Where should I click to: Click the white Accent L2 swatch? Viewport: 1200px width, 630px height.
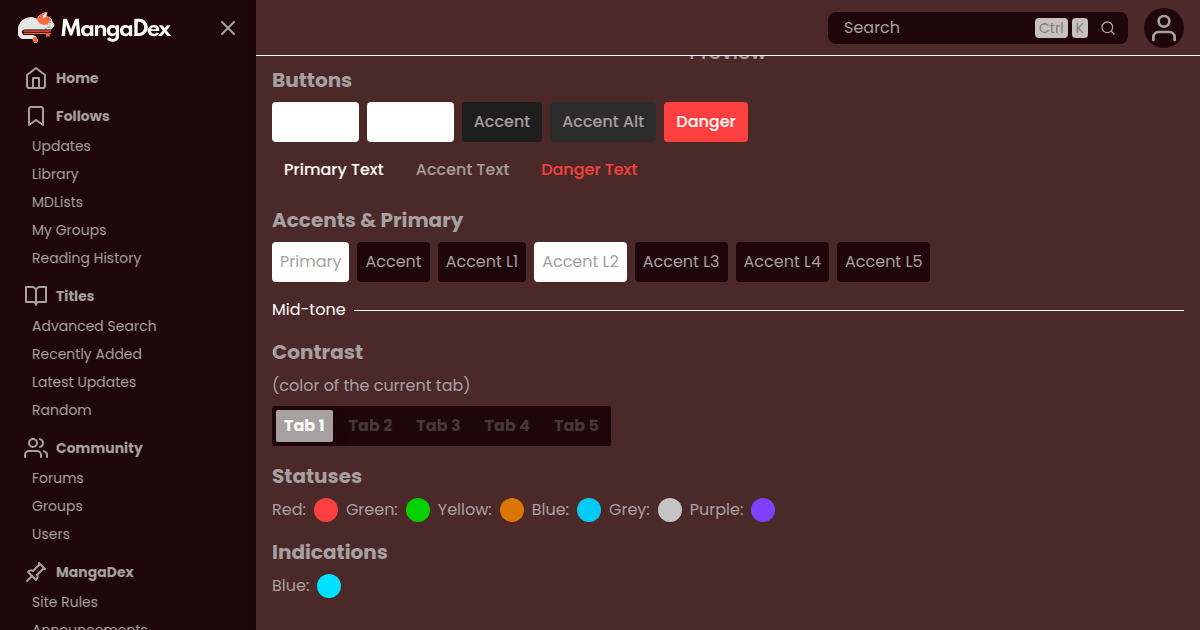click(580, 262)
